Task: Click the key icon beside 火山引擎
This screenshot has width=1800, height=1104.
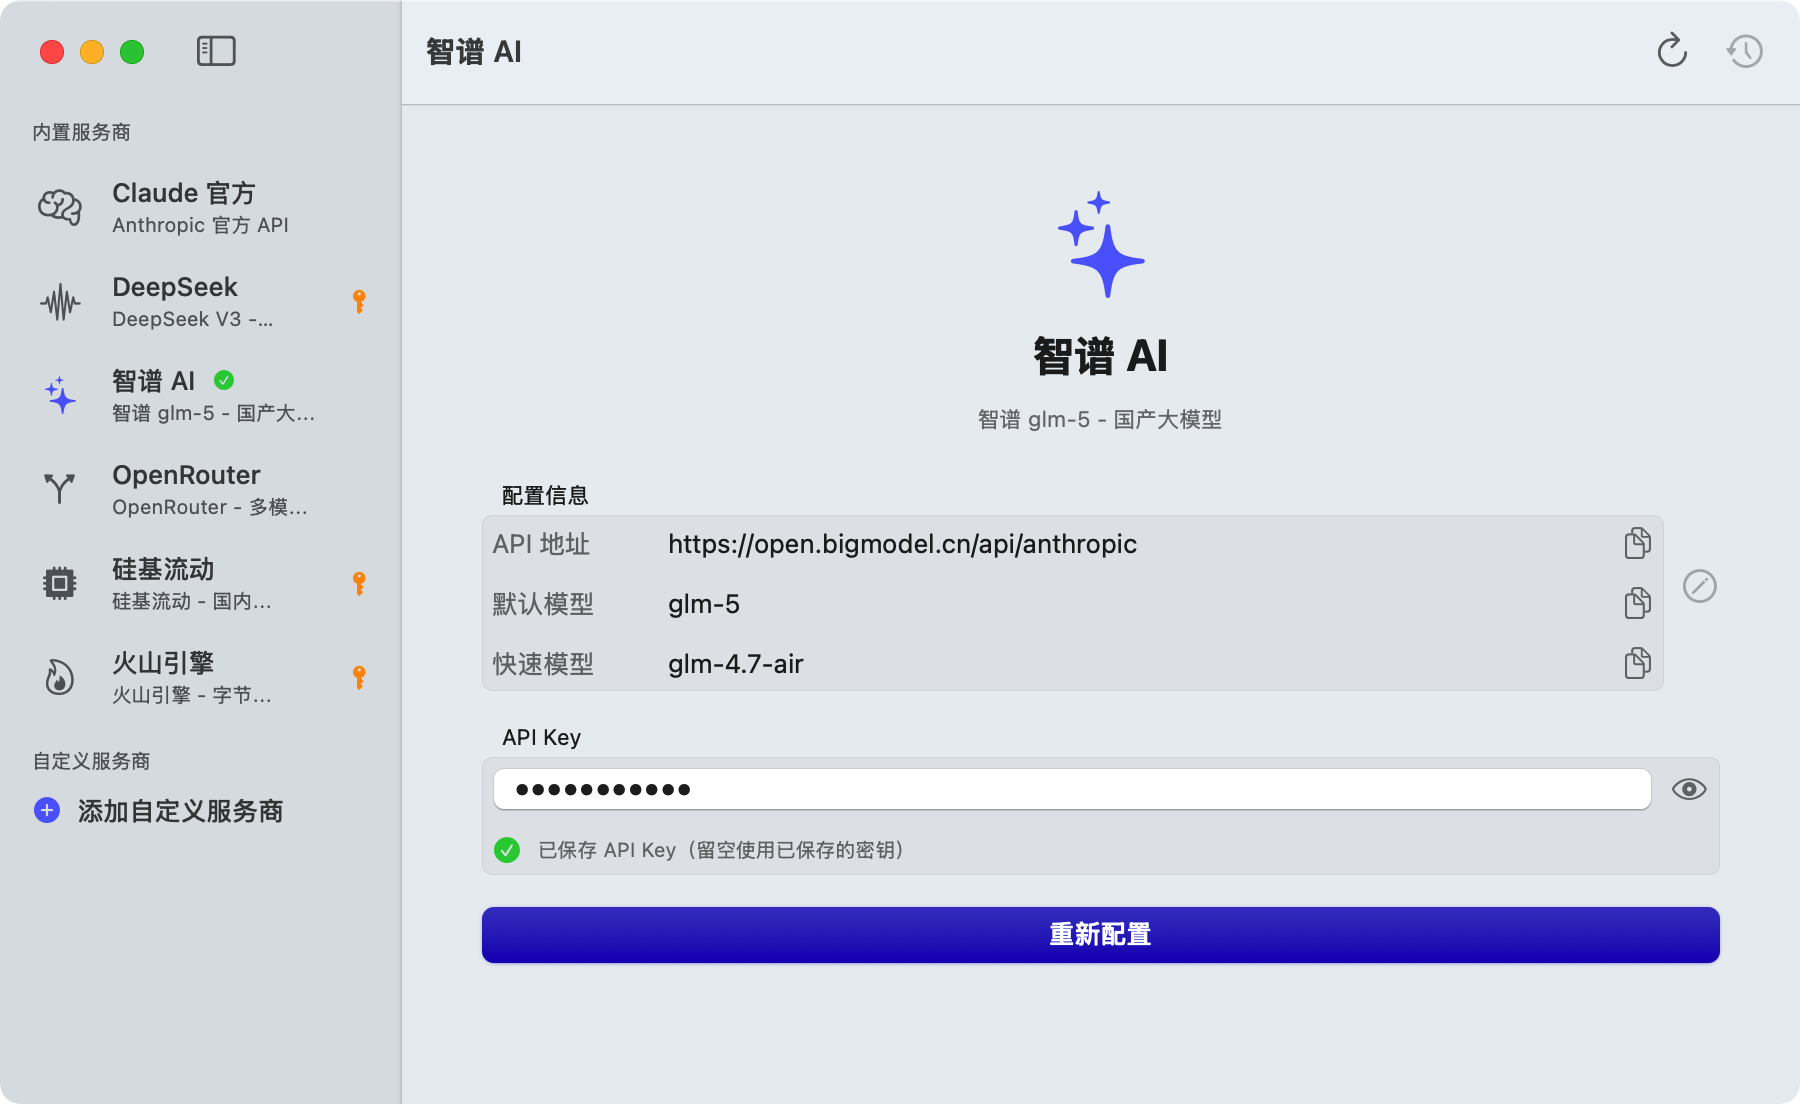Action: (x=359, y=677)
